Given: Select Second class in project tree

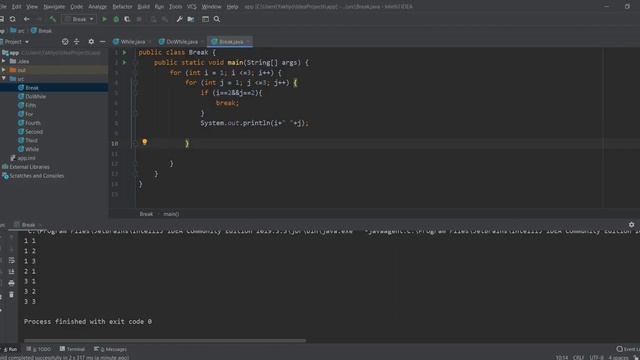Looking at the screenshot, I should 34,132.
